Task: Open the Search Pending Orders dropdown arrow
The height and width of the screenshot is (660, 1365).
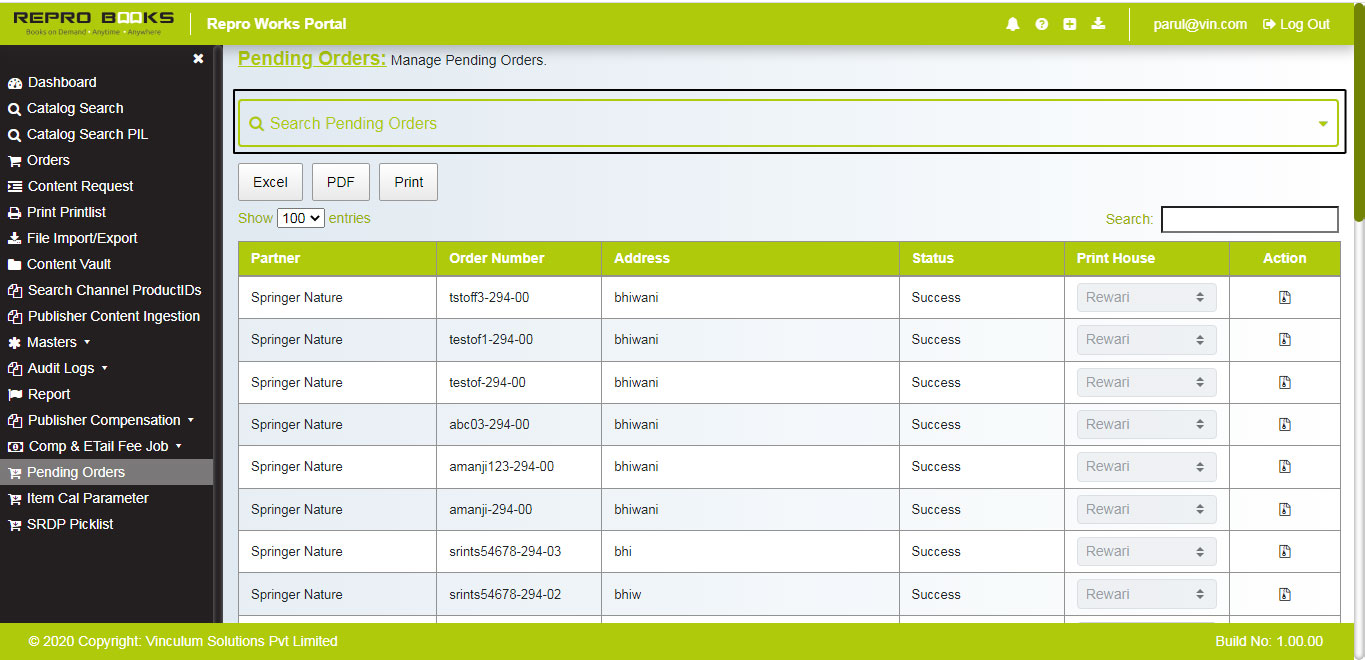Action: tap(1323, 122)
